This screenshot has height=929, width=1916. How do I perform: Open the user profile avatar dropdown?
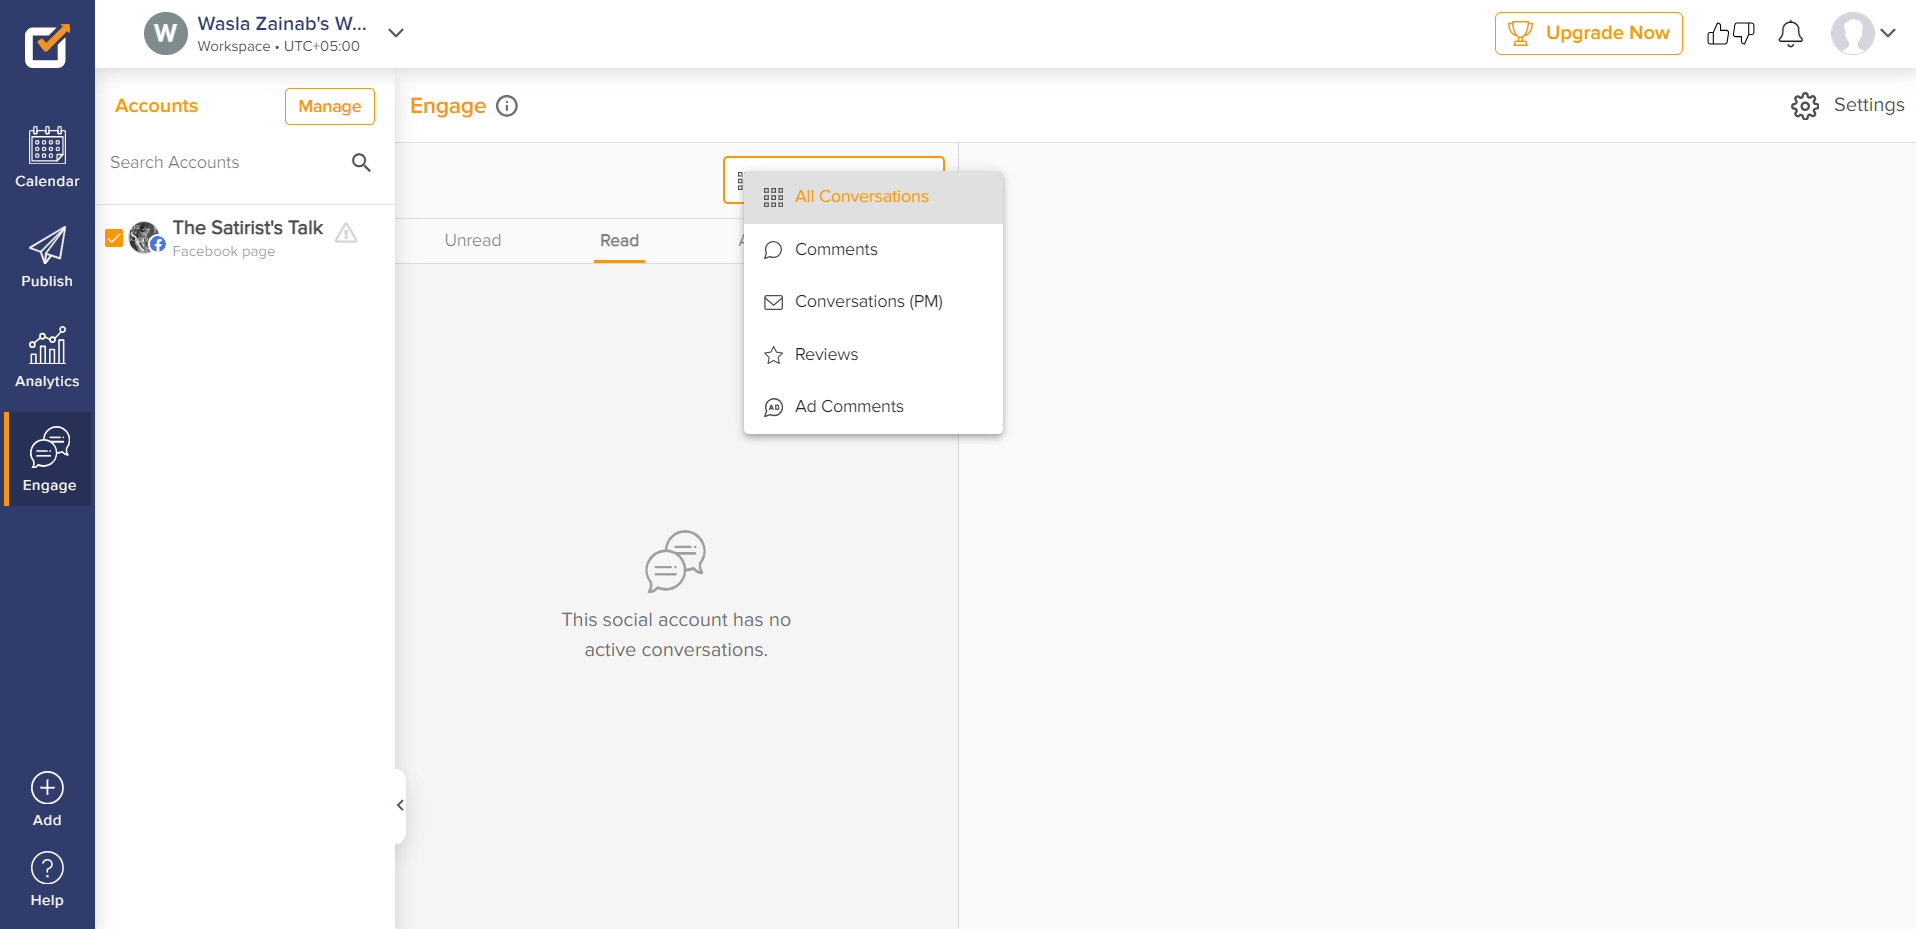click(x=1863, y=33)
